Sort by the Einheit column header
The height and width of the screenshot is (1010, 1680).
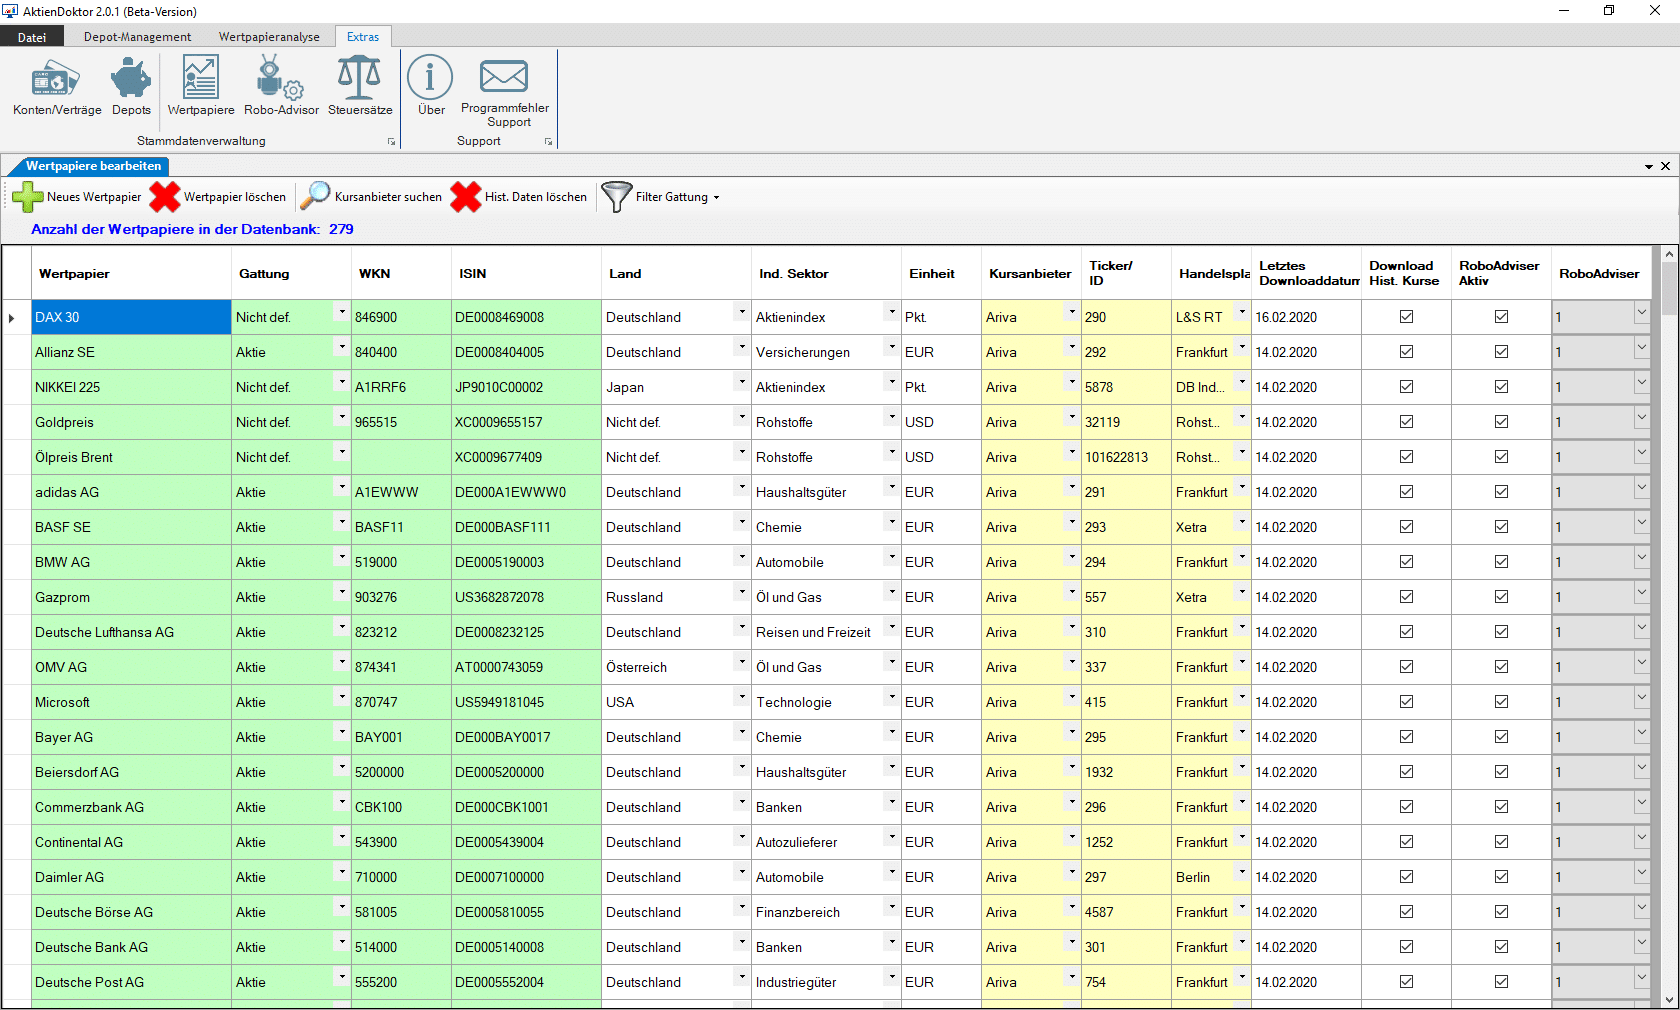[x=941, y=273]
